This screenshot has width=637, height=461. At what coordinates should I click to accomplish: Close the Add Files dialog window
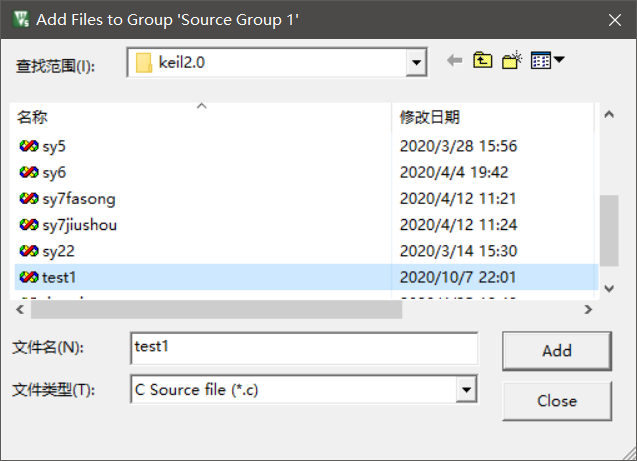pyautogui.click(x=615, y=19)
